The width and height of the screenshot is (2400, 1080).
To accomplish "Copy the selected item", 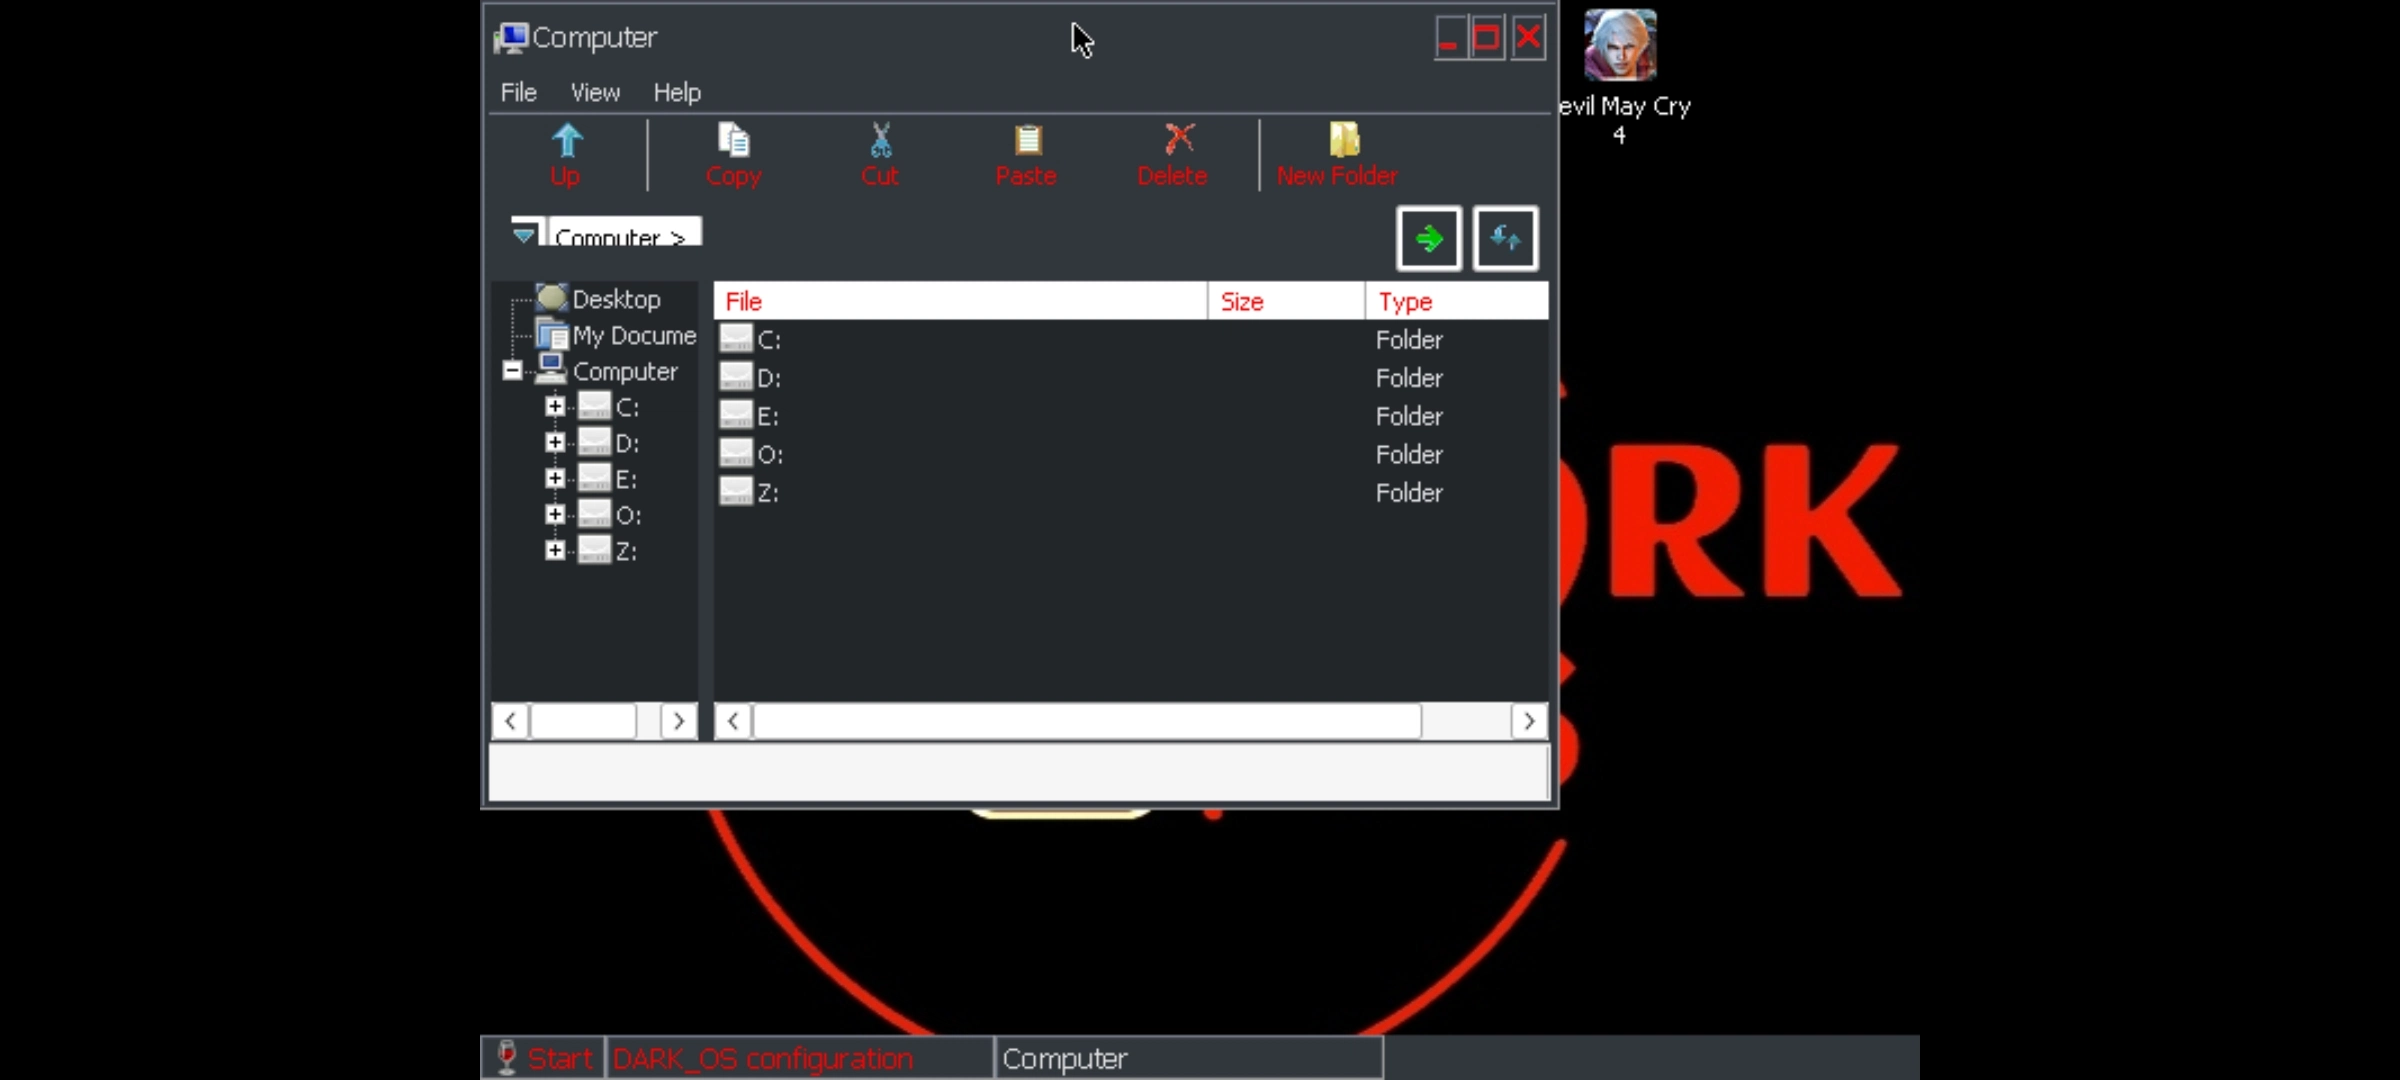I will pyautogui.click(x=733, y=155).
